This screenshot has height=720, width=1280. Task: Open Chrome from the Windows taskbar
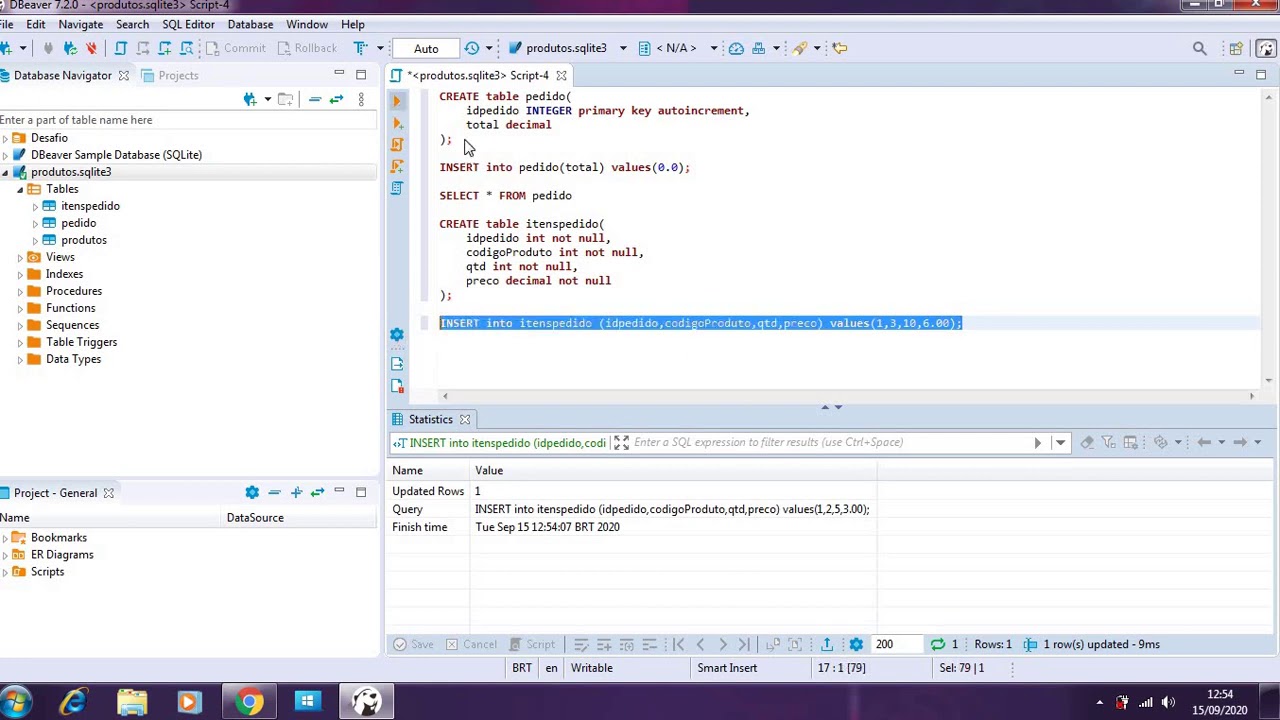click(249, 702)
